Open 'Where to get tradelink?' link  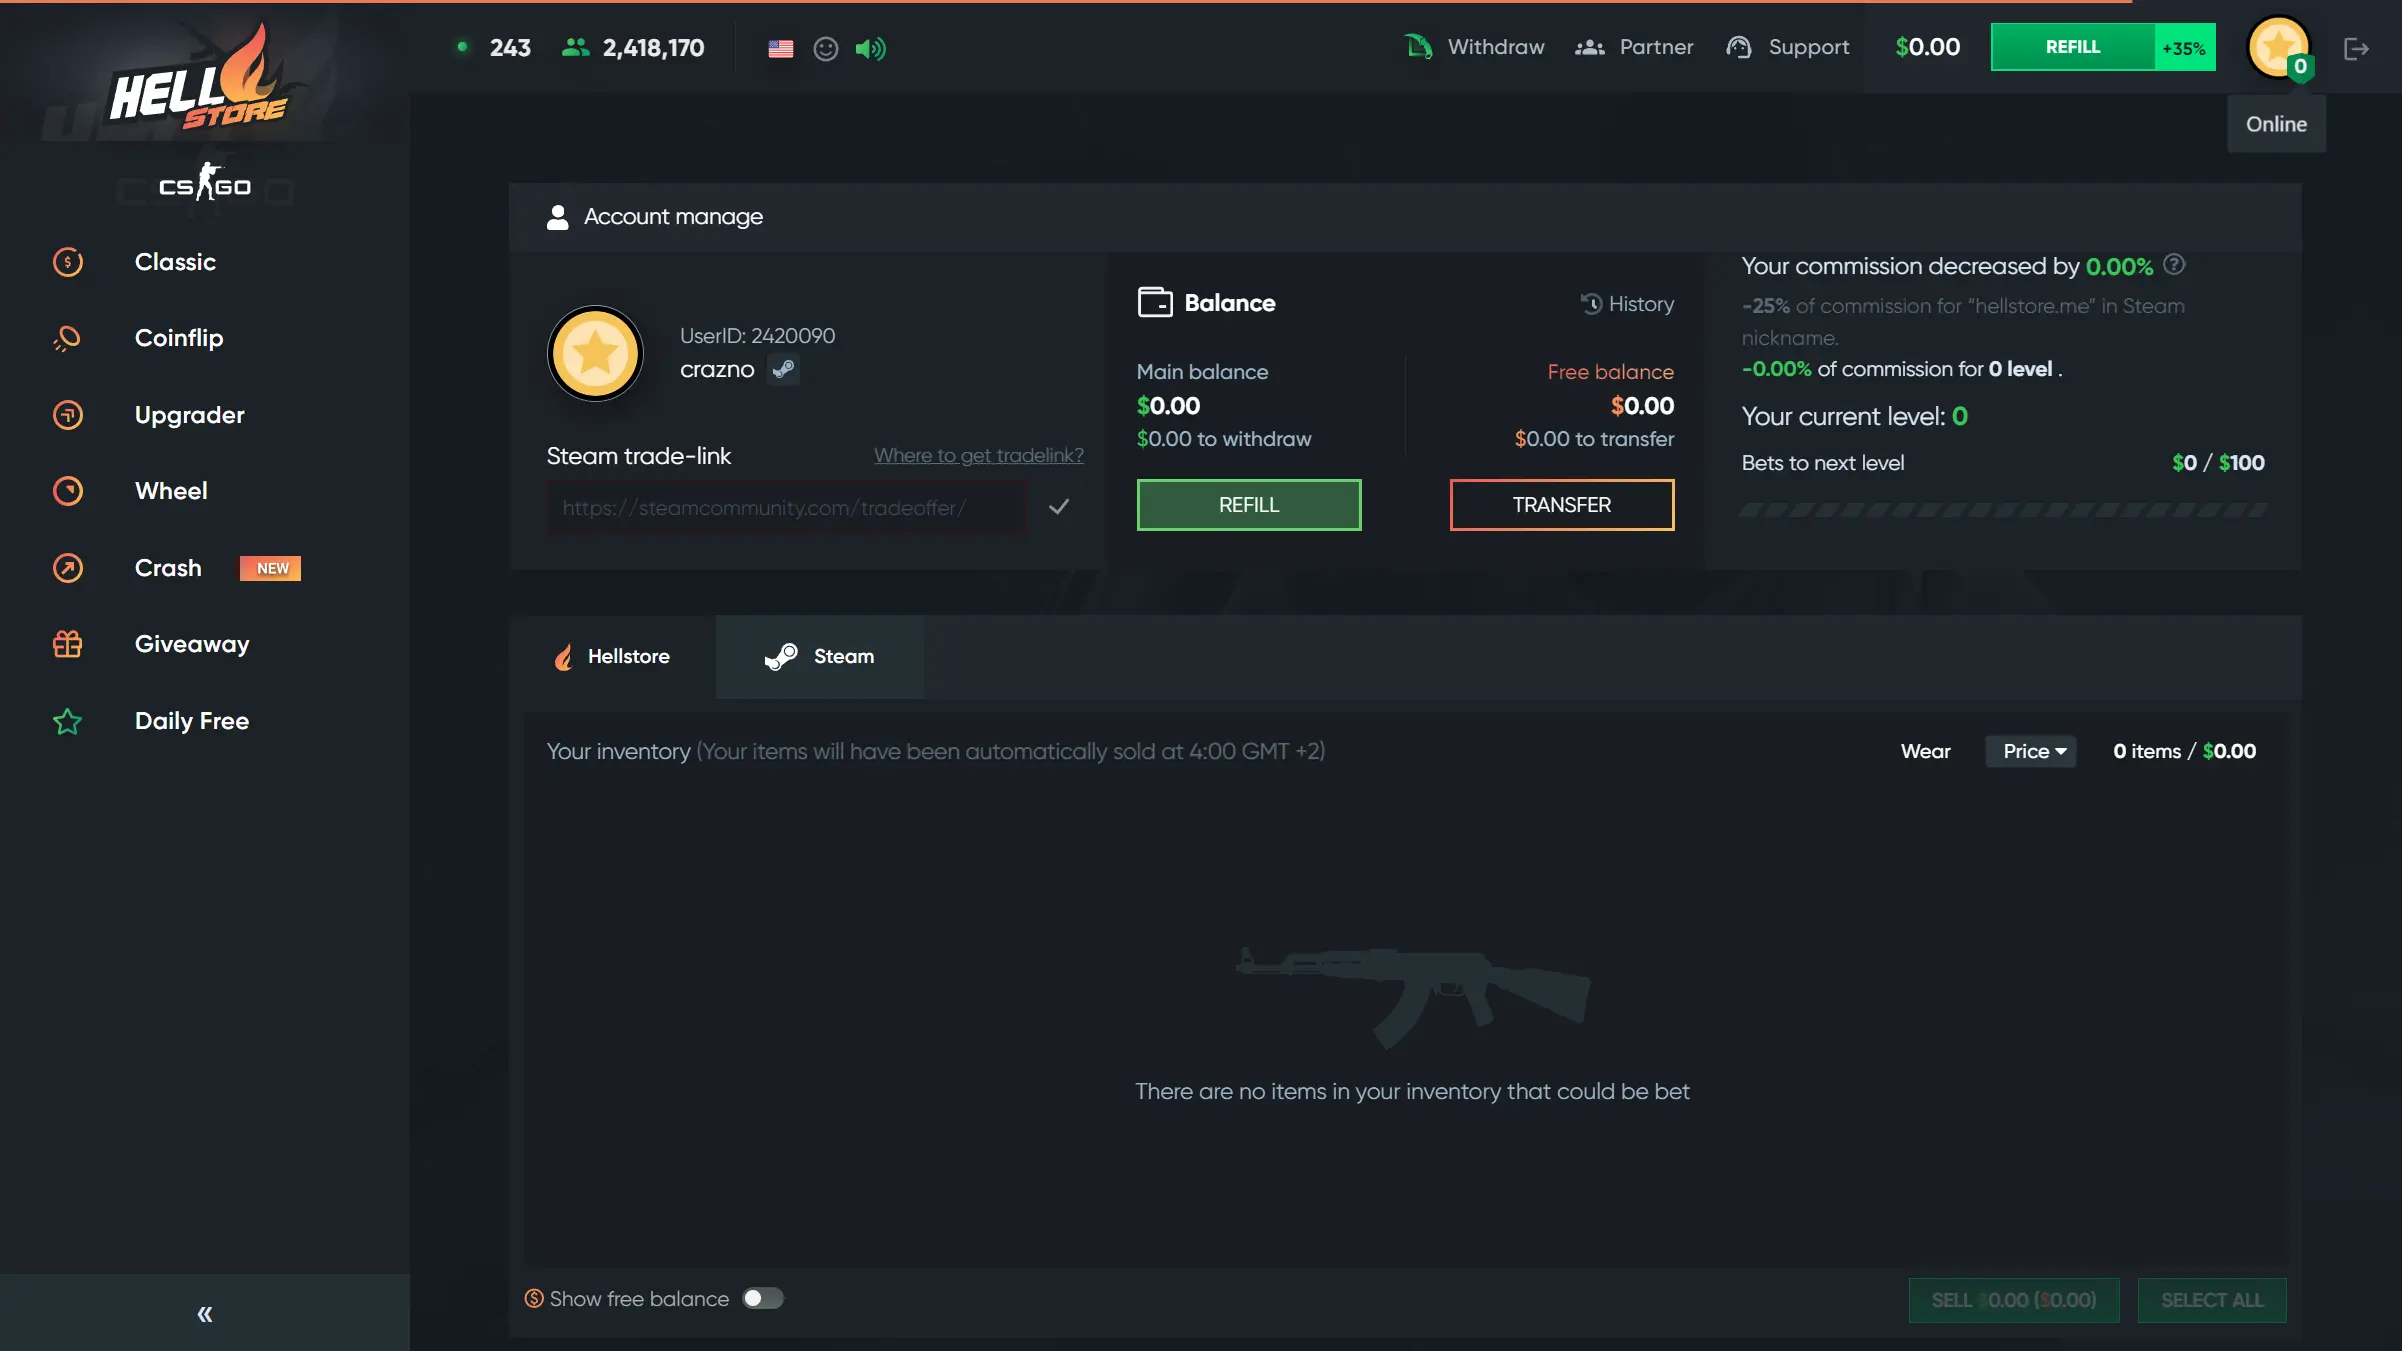click(x=979, y=455)
